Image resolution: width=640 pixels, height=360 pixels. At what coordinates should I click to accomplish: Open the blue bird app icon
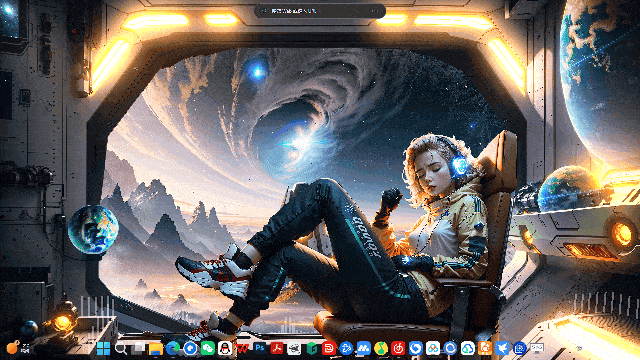pos(502,348)
